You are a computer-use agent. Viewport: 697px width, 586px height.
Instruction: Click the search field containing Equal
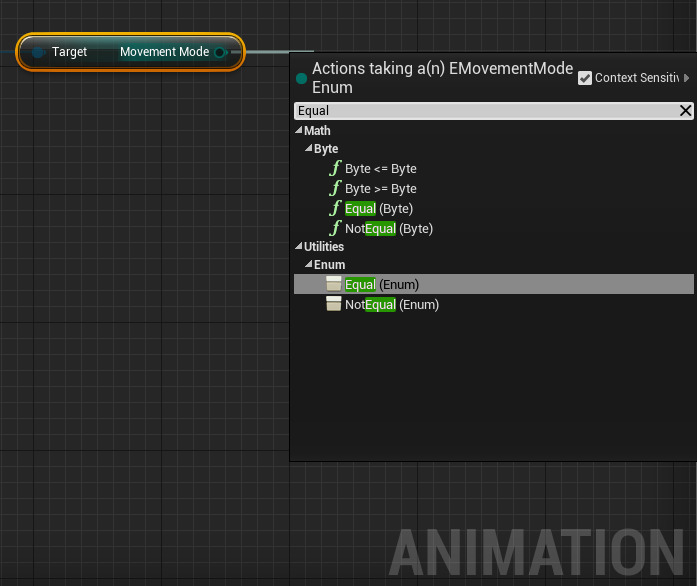click(480, 111)
